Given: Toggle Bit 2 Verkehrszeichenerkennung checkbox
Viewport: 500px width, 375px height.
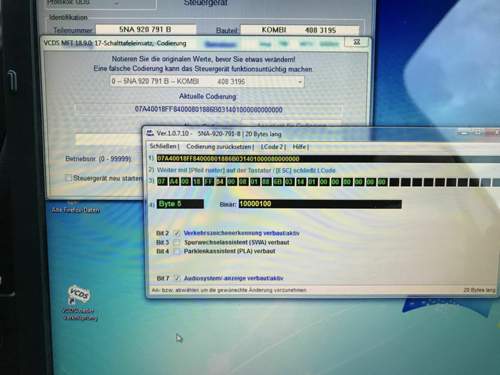Looking at the screenshot, I should (177, 233).
